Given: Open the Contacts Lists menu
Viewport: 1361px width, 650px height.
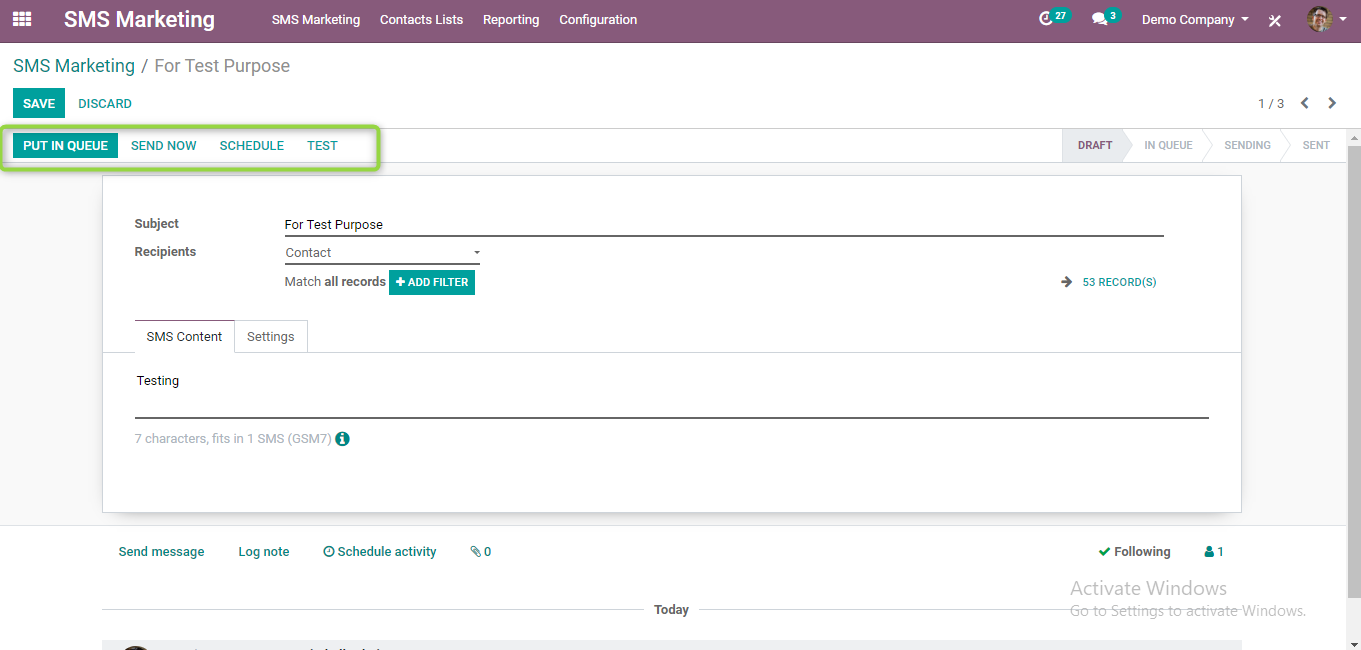Looking at the screenshot, I should point(421,19).
